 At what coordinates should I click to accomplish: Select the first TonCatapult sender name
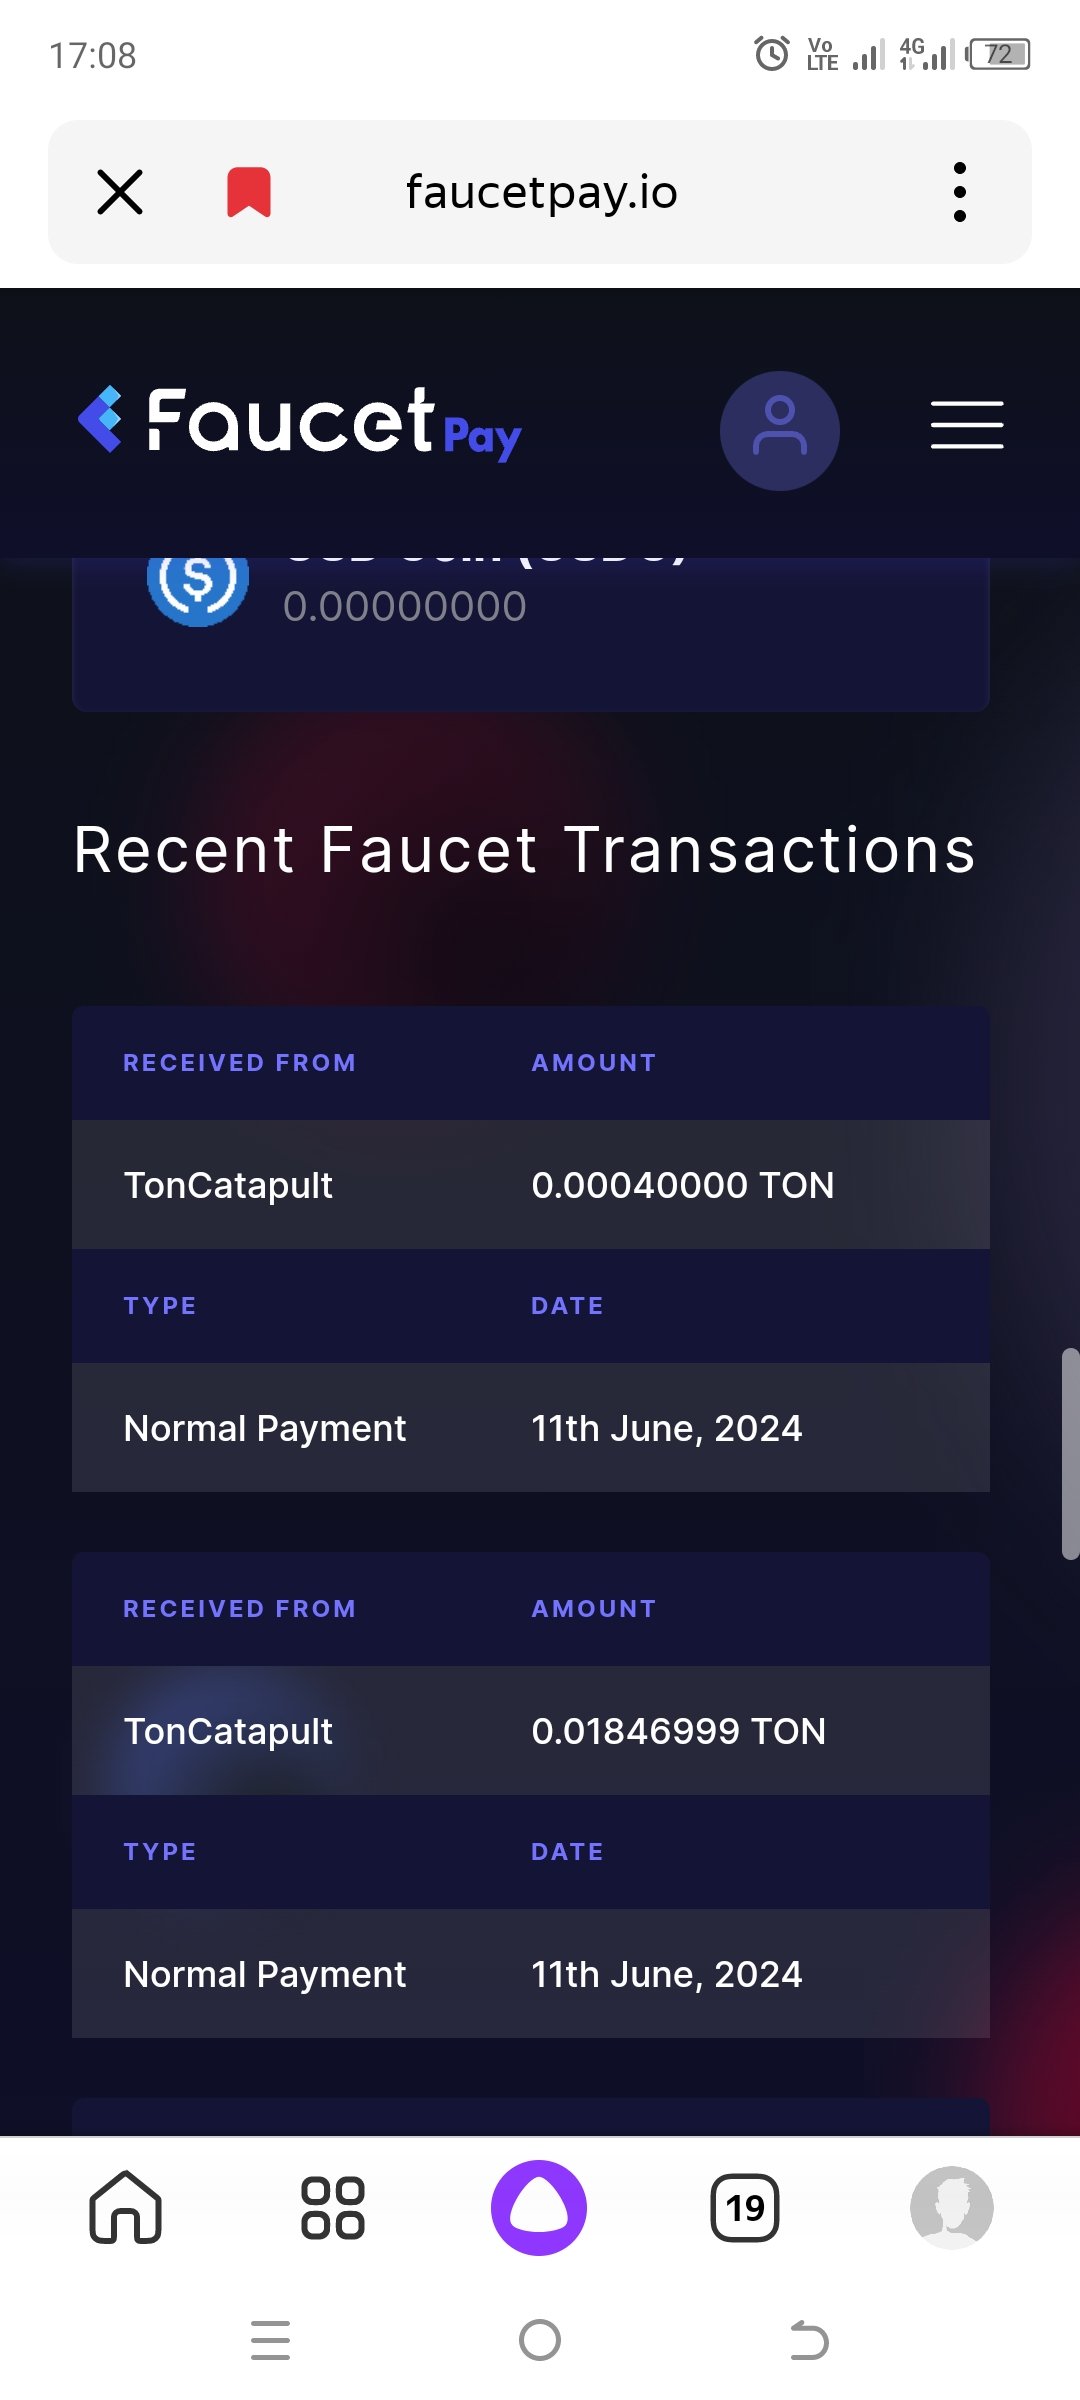pos(228,1185)
